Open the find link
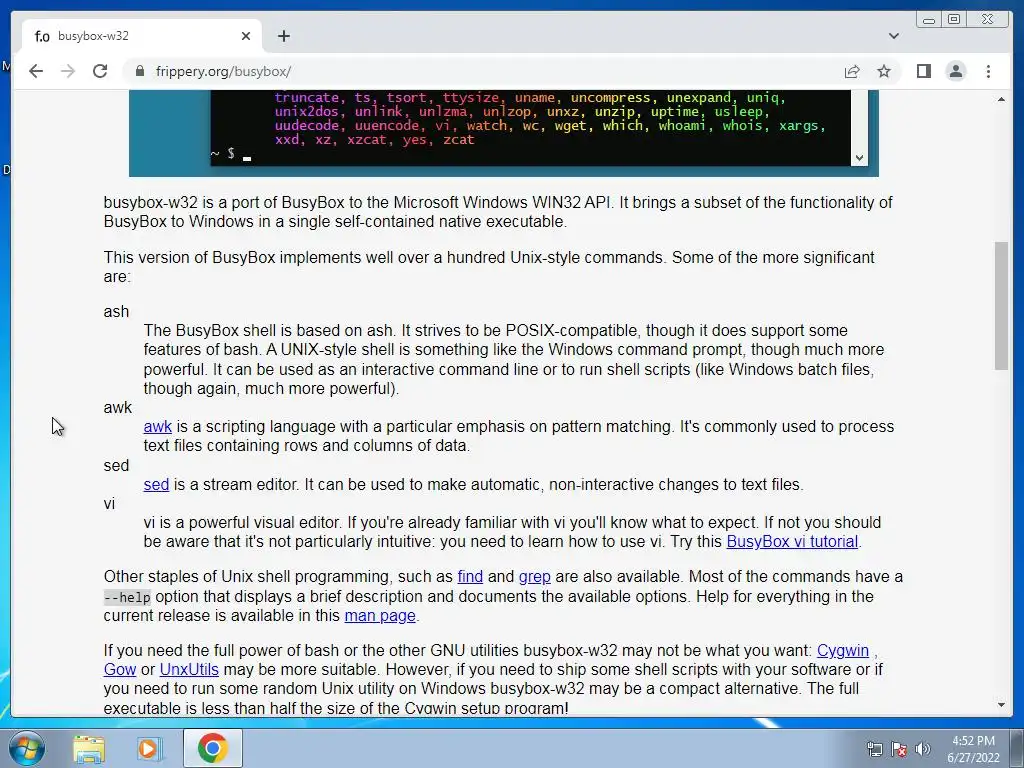This screenshot has height=768, width=1024. click(470, 577)
